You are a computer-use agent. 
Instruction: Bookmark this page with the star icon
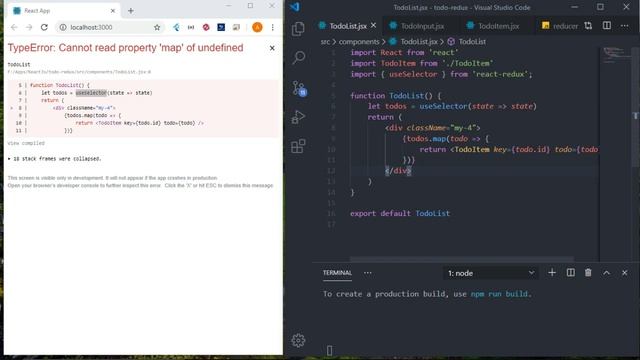pos(157,27)
